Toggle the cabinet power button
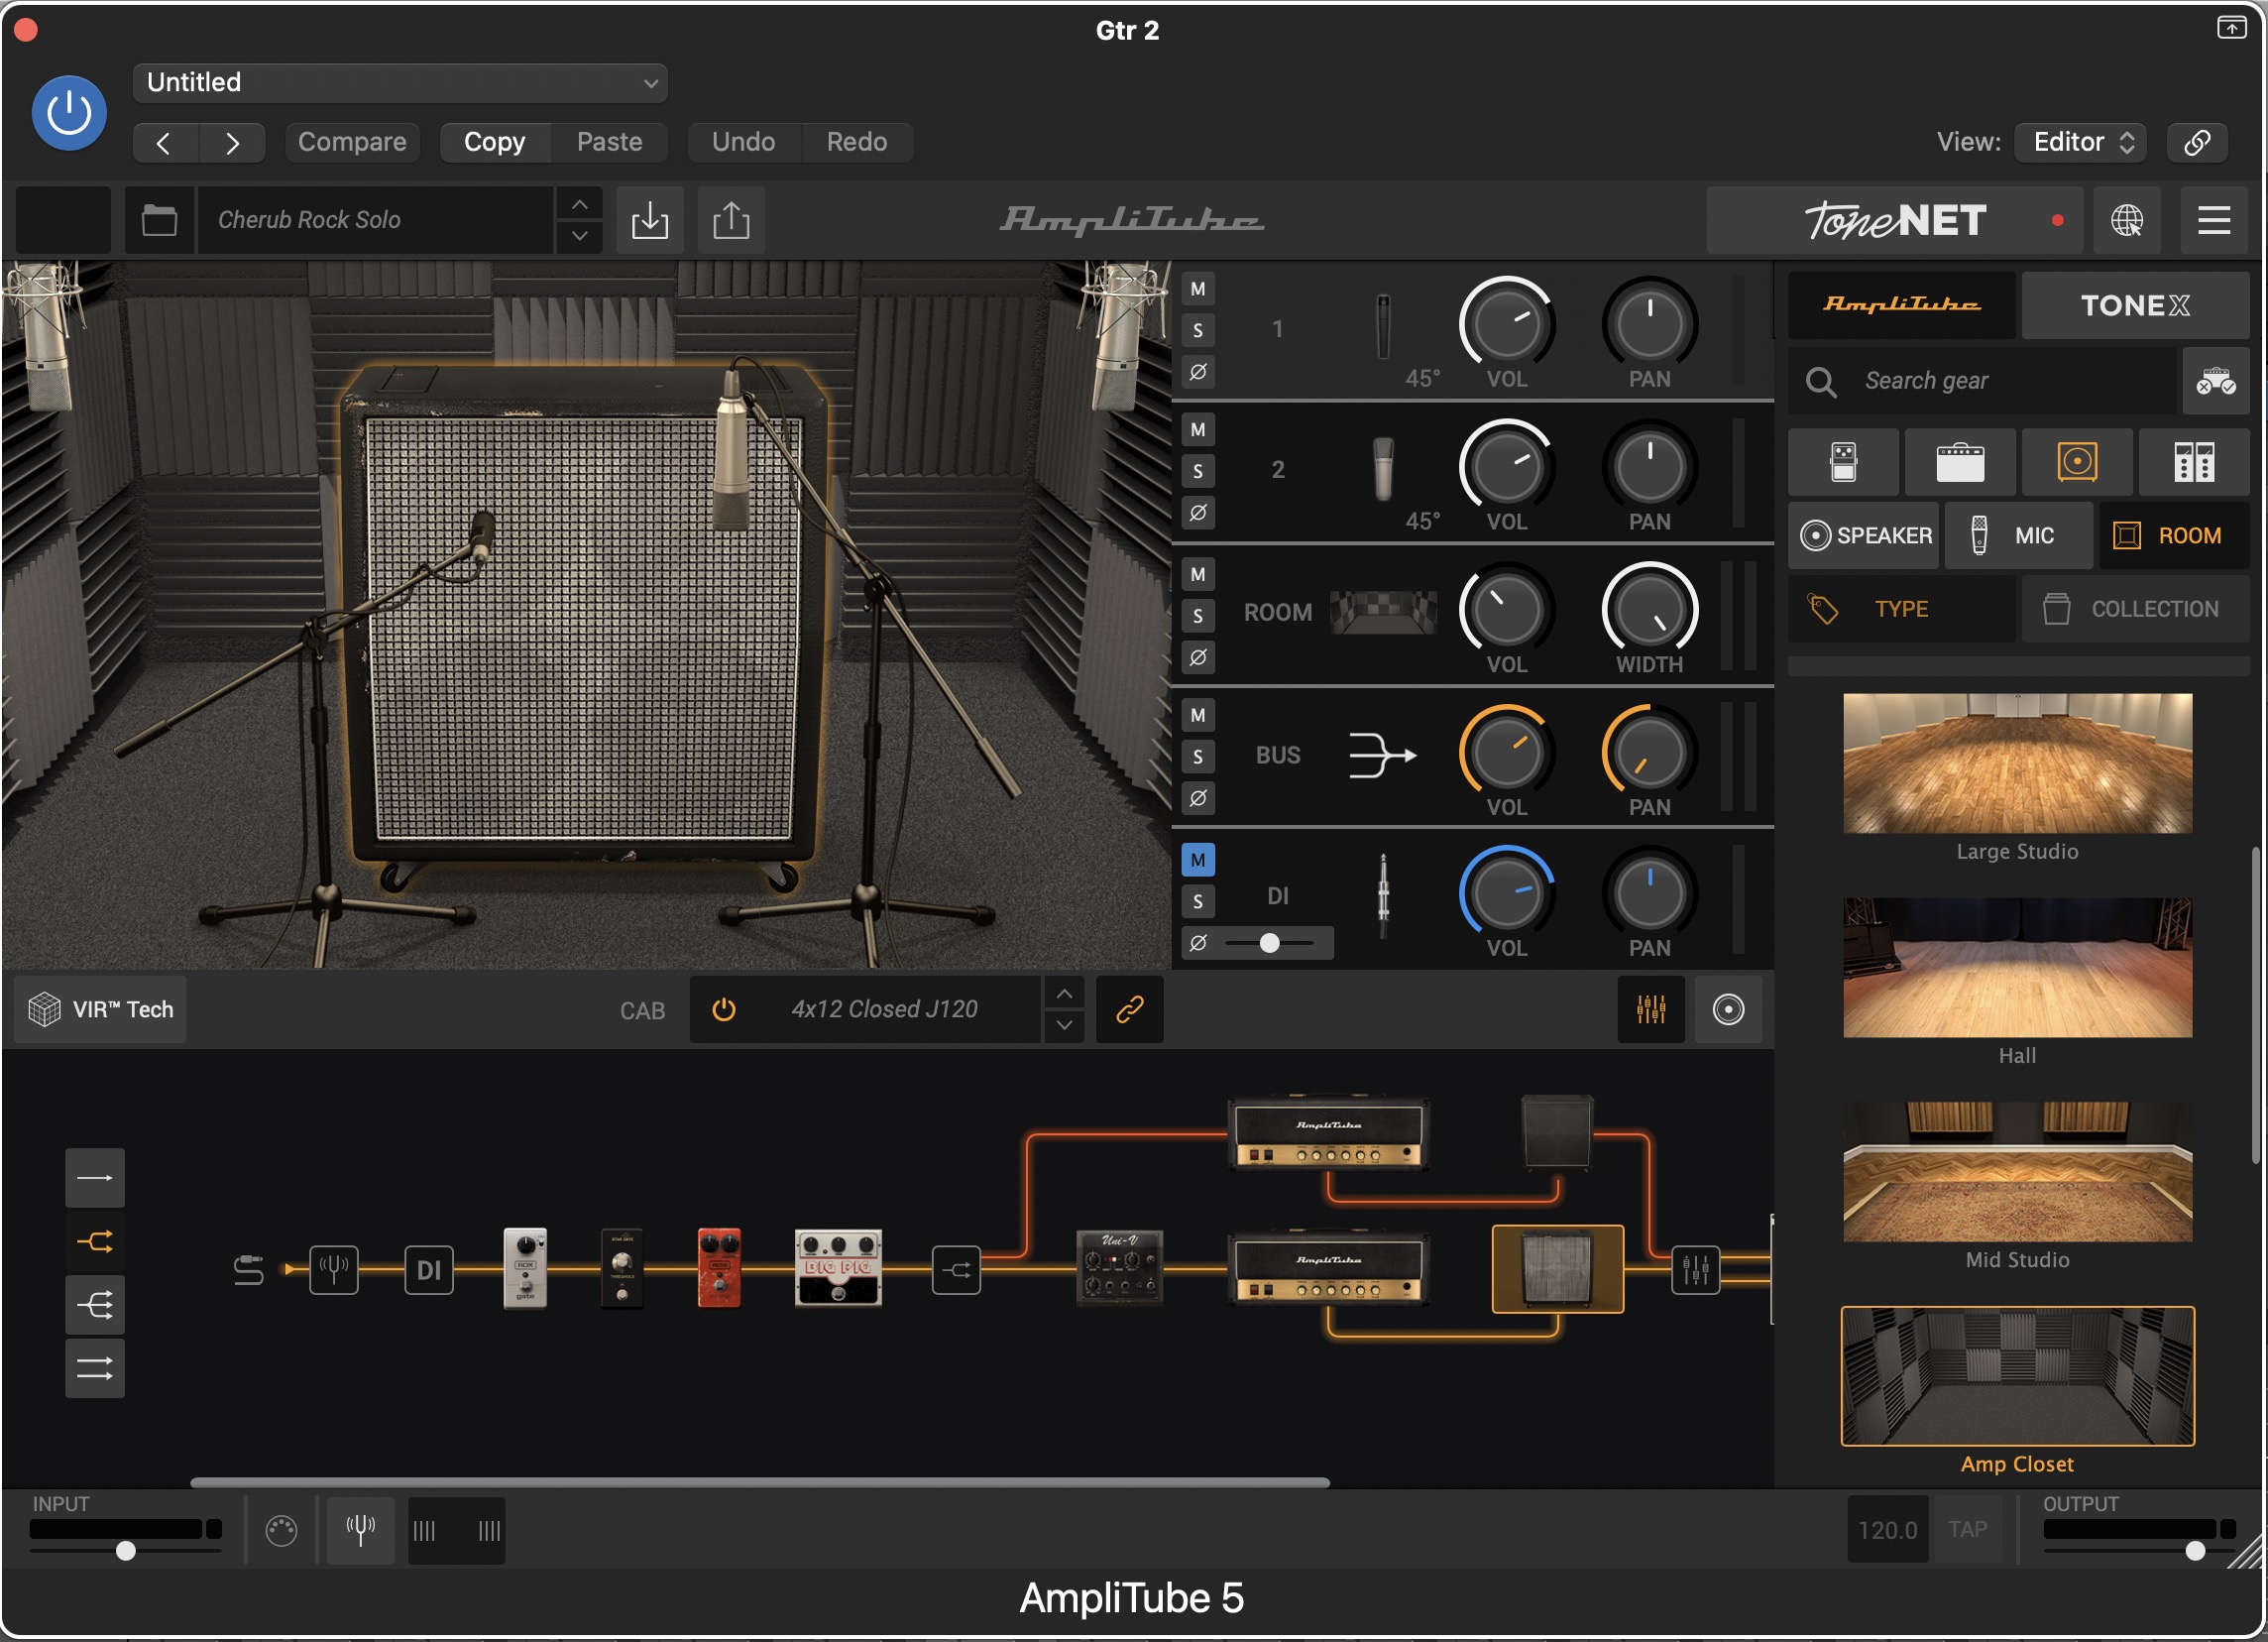Viewport: 2268px width, 1642px height. tap(724, 1009)
